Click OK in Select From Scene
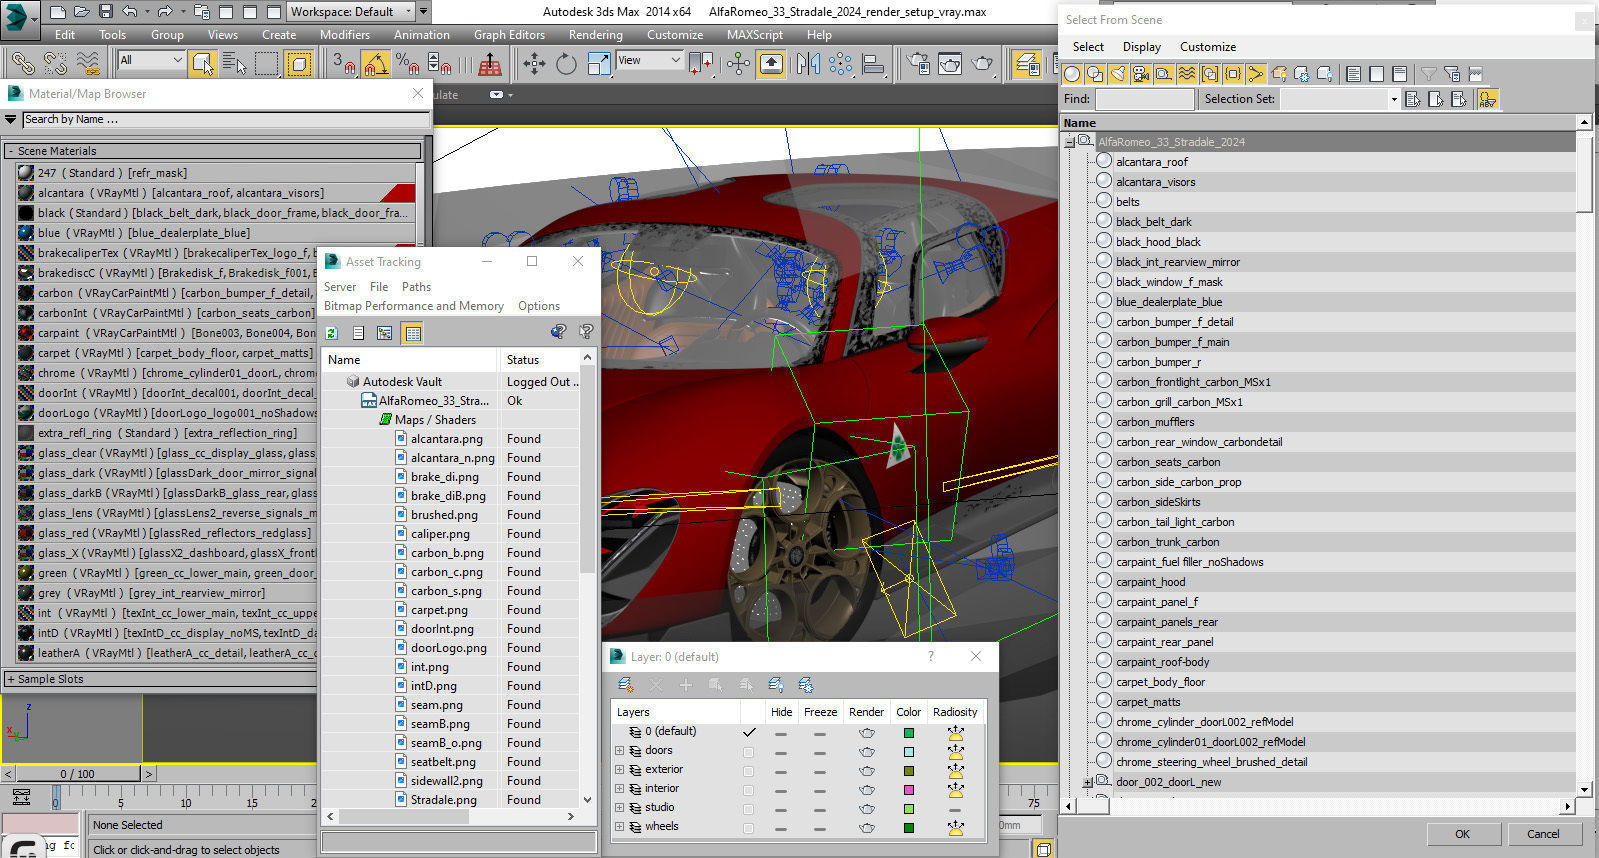This screenshot has height=858, width=1599. [x=1462, y=834]
